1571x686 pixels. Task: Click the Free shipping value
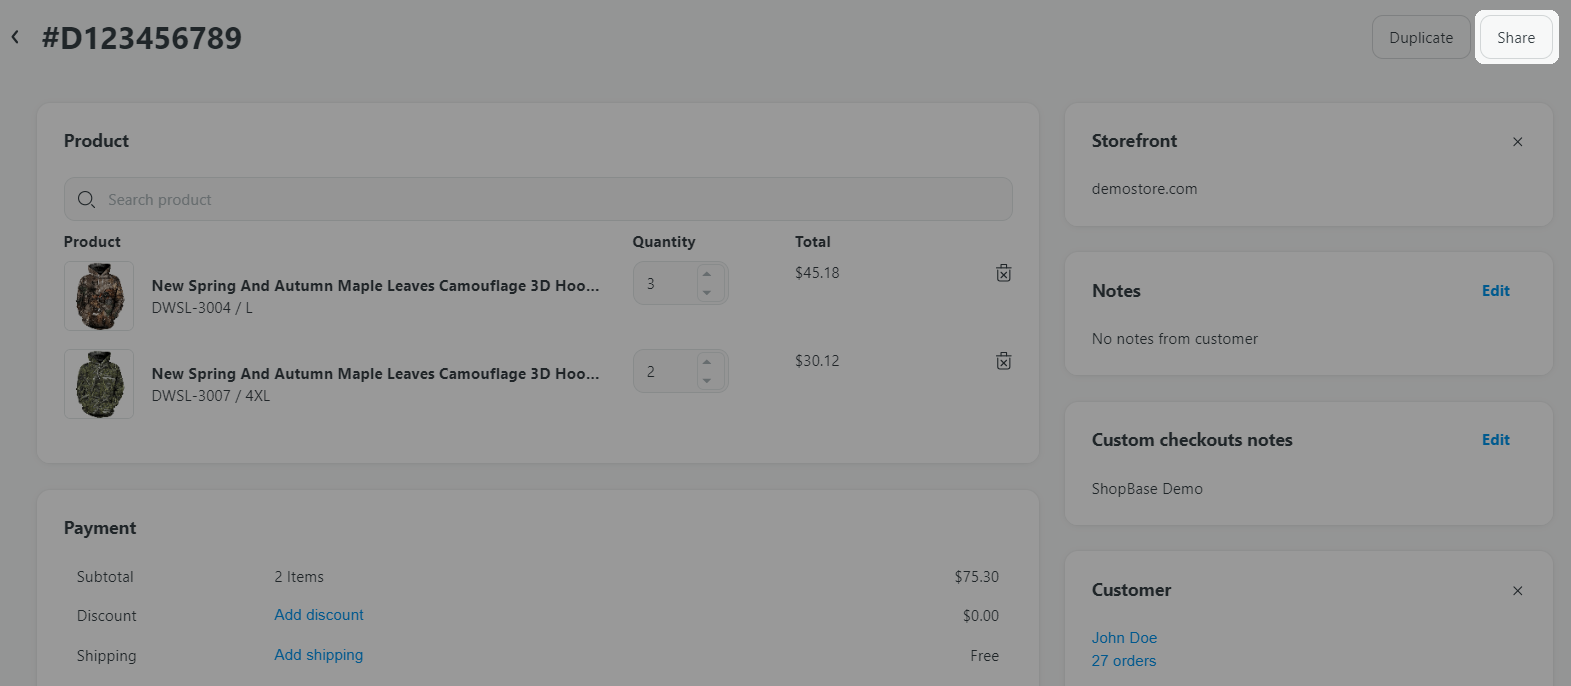[984, 656]
